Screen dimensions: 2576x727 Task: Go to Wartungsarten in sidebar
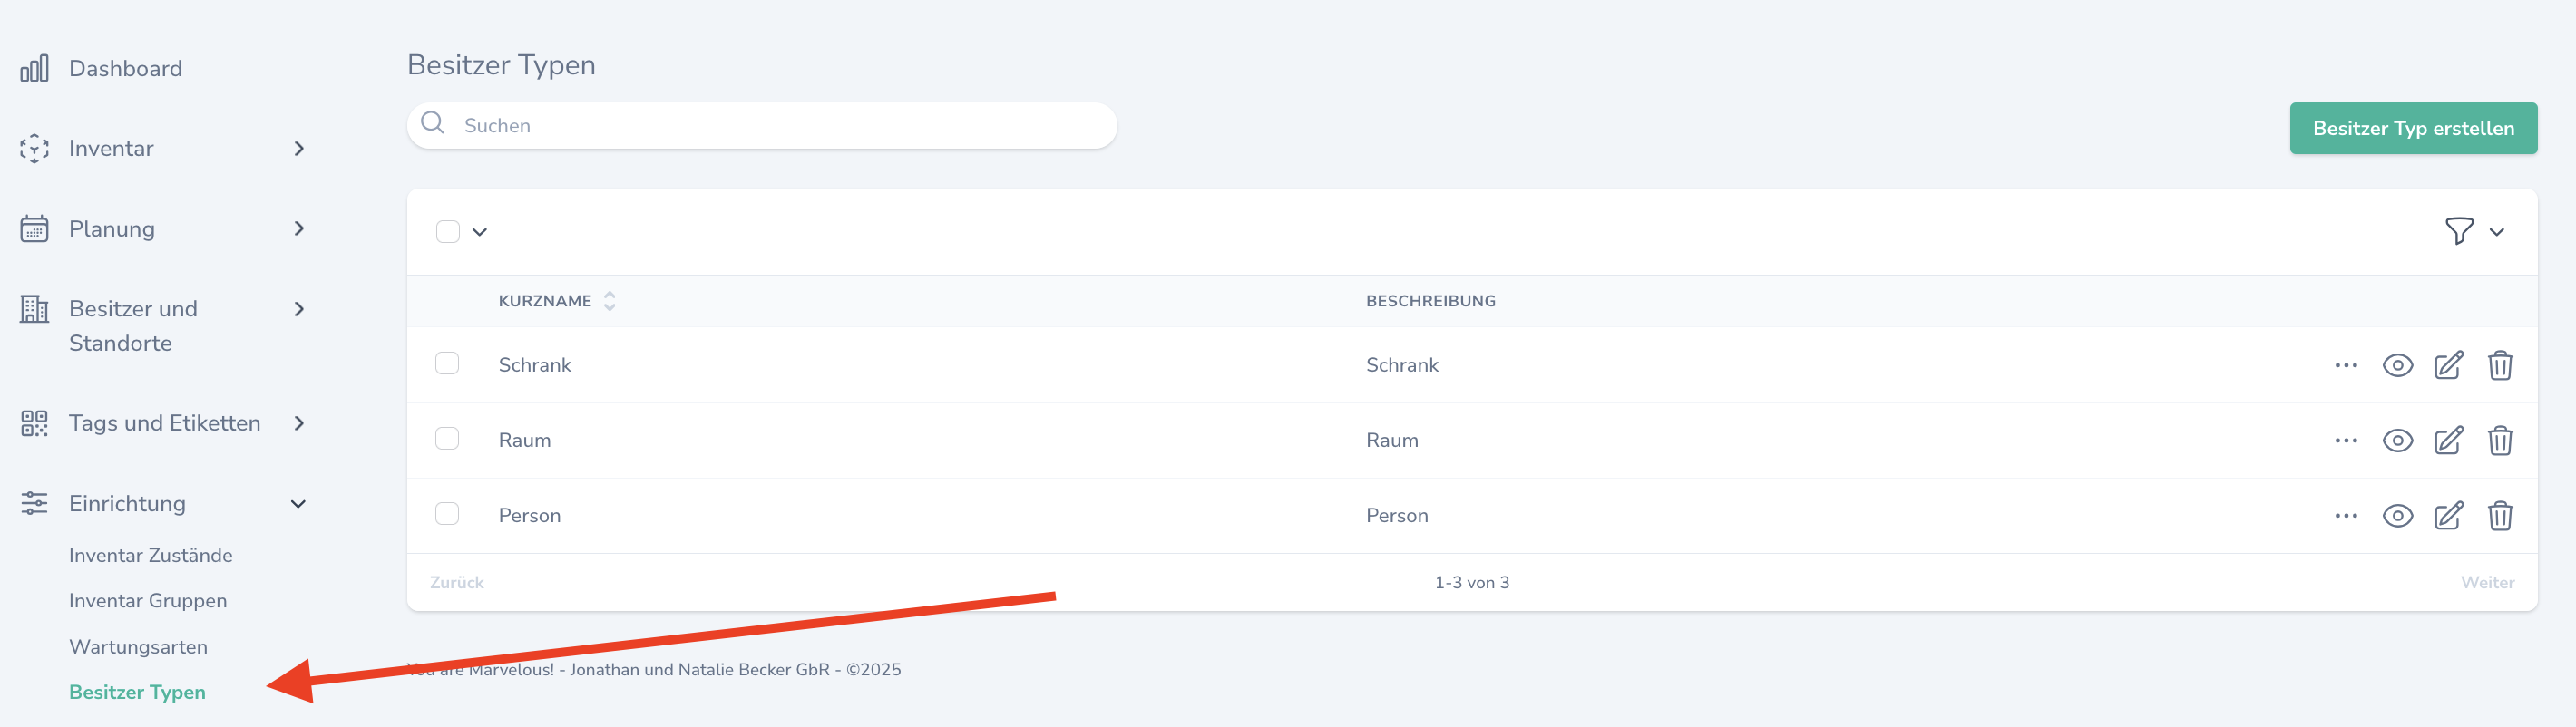click(x=138, y=647)
